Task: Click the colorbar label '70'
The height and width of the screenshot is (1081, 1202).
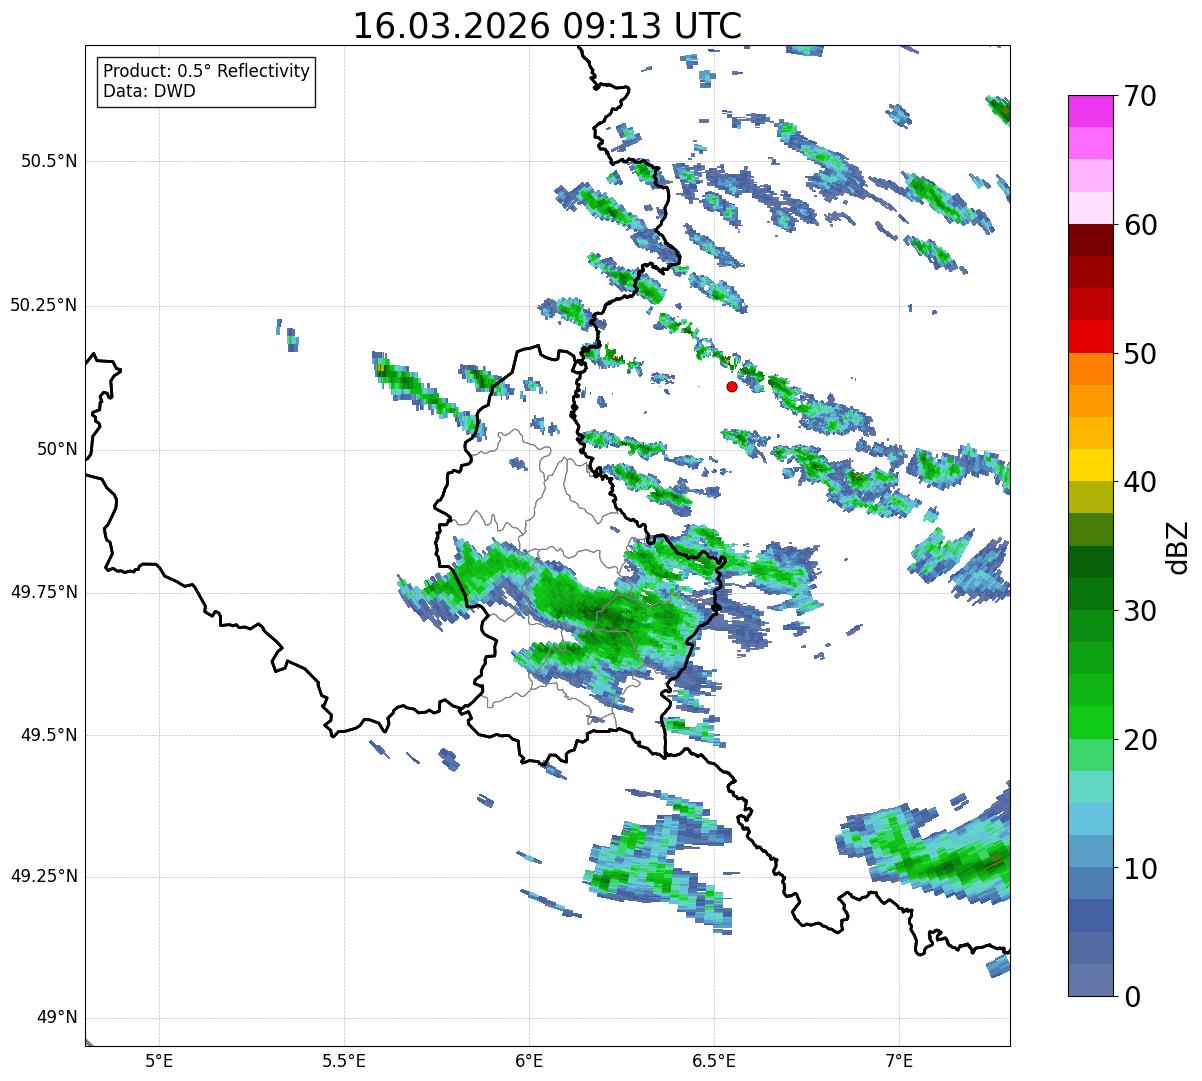Action: click(1140, 96)
